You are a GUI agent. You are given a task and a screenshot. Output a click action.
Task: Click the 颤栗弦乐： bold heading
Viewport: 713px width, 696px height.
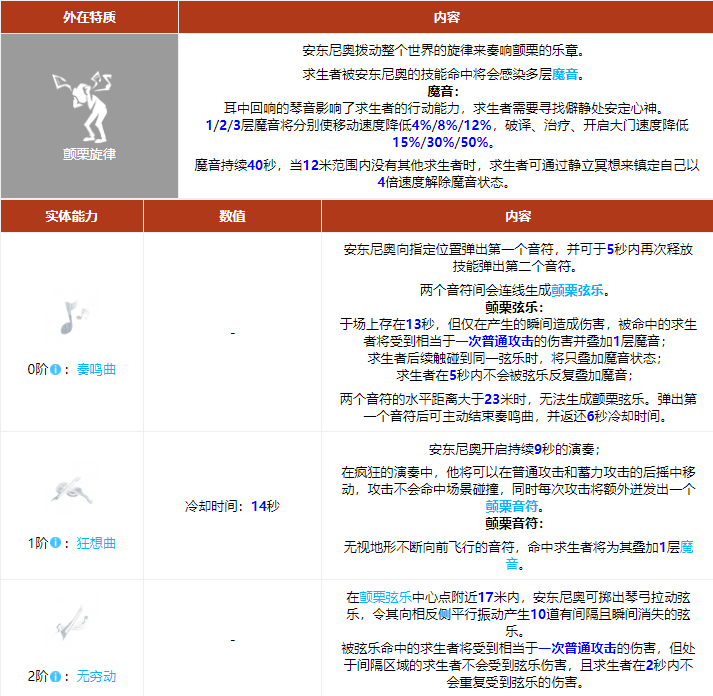tap(514, 307)
